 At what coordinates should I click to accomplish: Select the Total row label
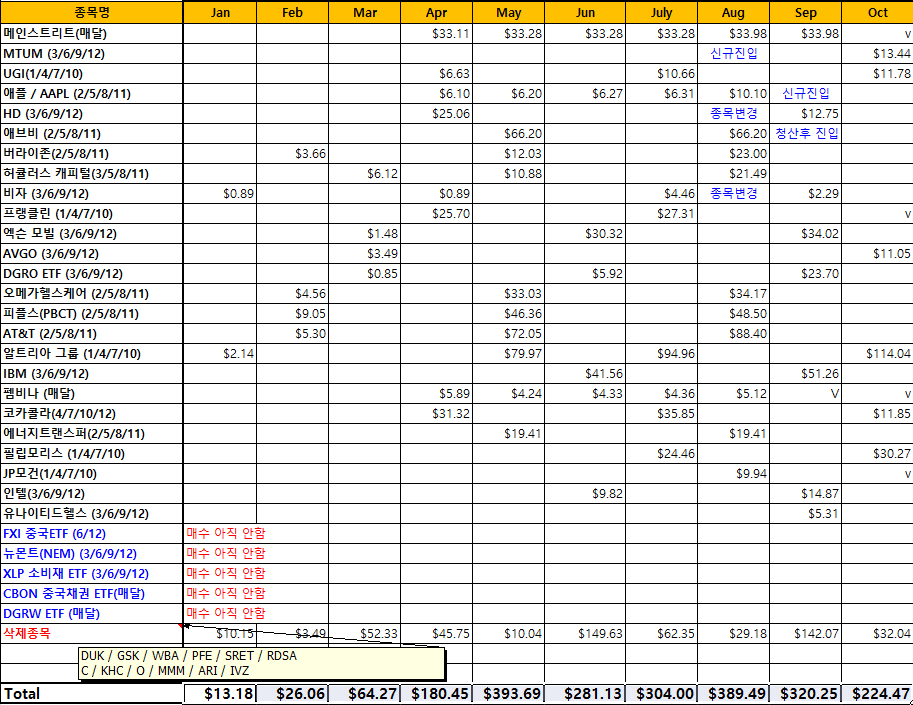[92, 693]
